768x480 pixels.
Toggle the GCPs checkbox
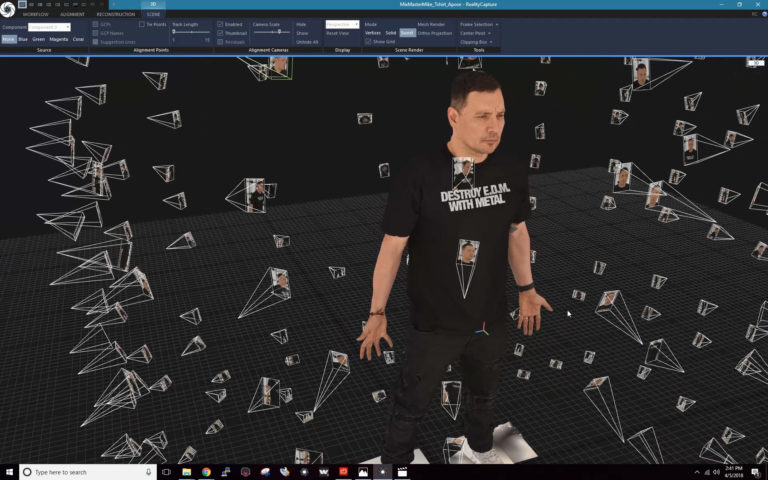click(x=95, y=24)
